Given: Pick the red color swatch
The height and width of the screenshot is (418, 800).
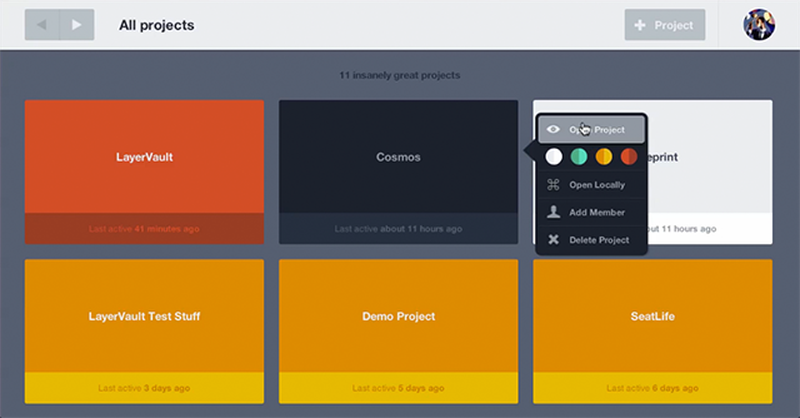Looking at the screenshot, I should 629,157.
